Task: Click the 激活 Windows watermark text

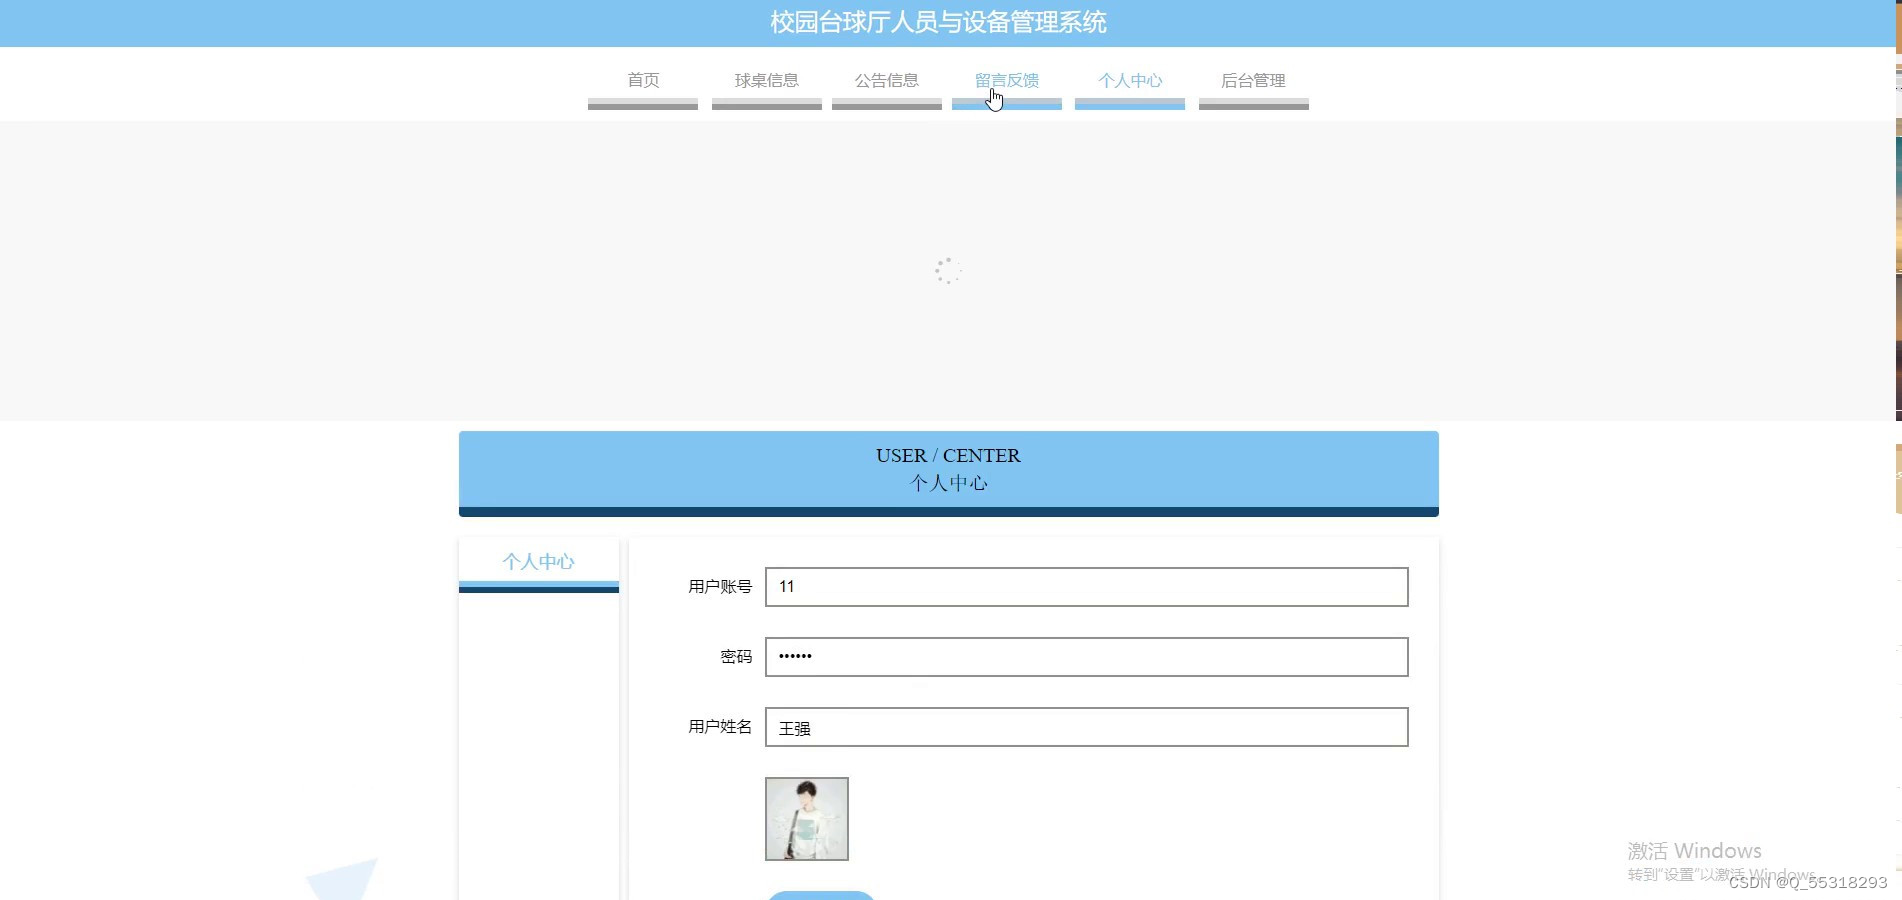Action: 1693,850
